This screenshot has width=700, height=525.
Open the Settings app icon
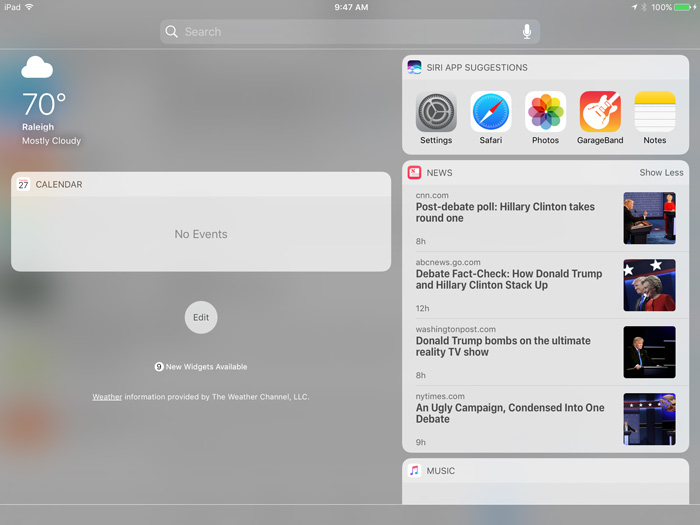coord(436,112)
